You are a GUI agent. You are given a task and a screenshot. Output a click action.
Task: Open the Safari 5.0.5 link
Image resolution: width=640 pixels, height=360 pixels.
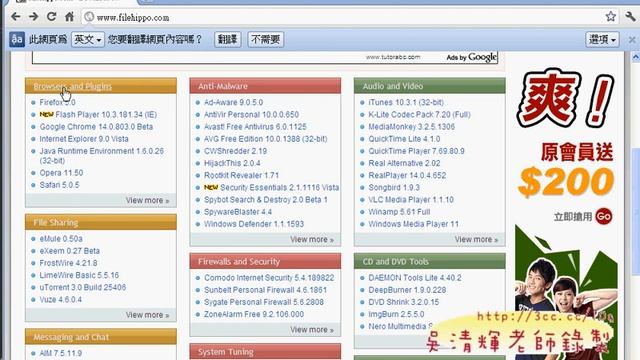[60, 185]
